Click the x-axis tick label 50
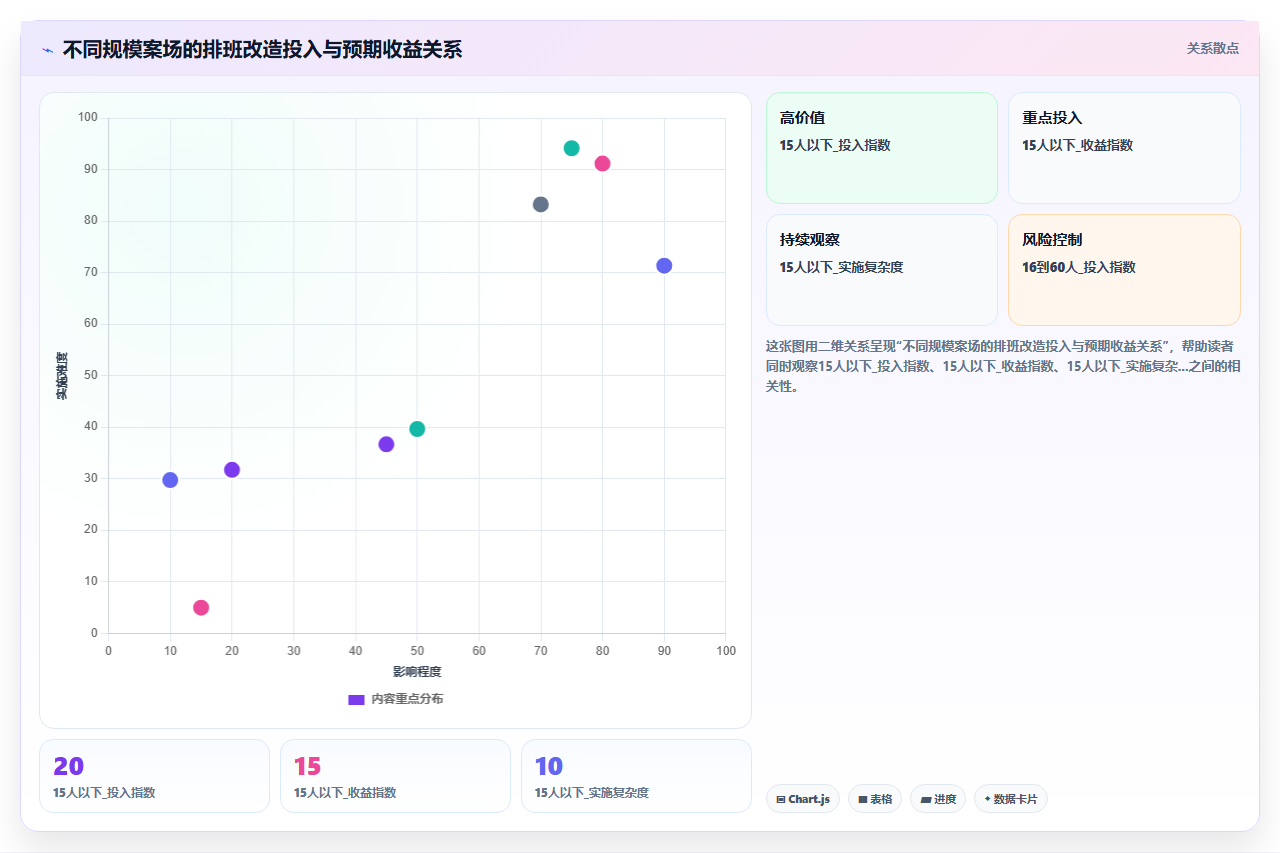Image resolution: width=1280 pixels, height=853 pixels. (x=417, y=651)
